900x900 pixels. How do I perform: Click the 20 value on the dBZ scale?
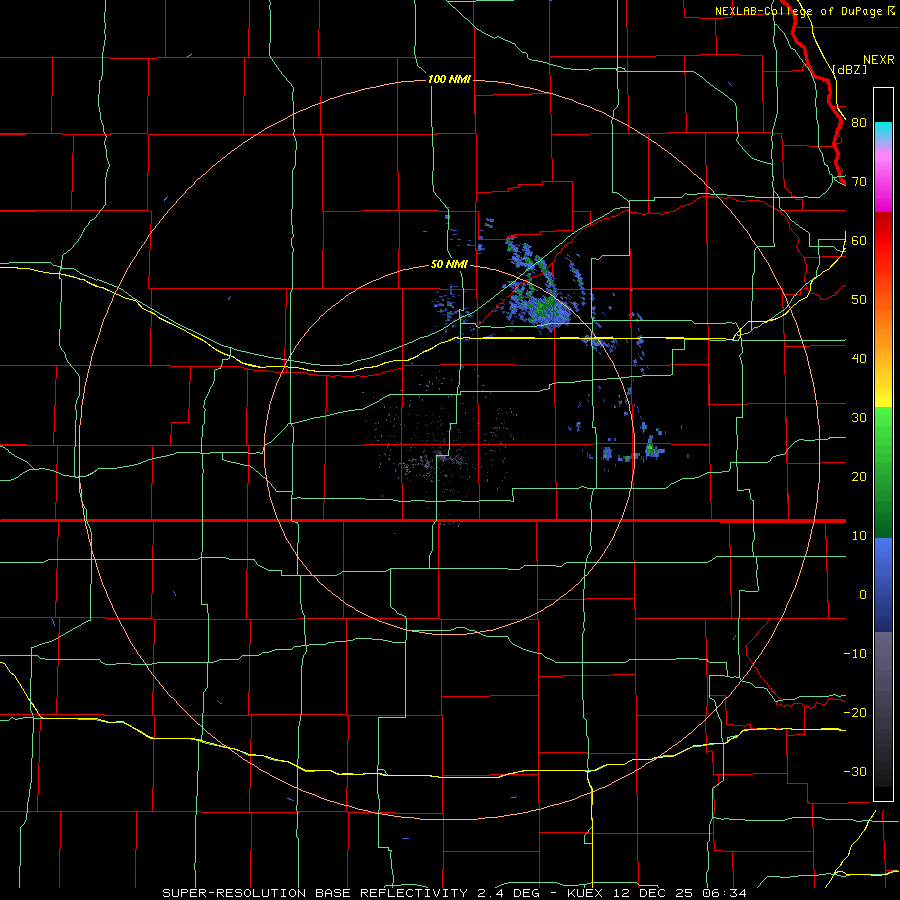(859, 477)
